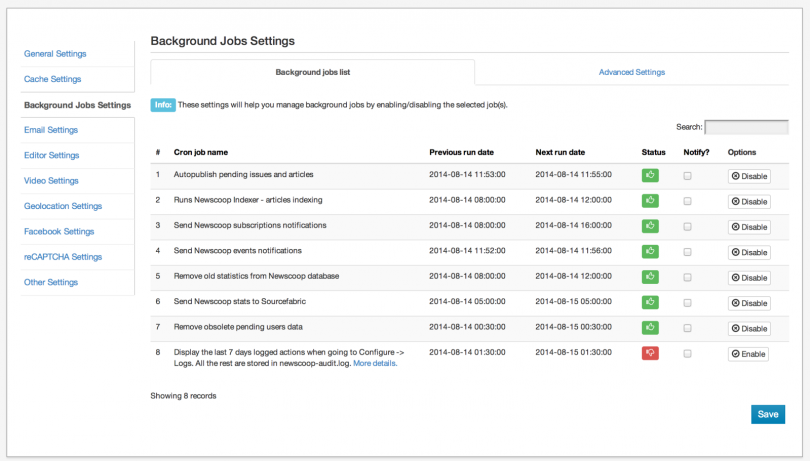Toggle Notify for Remove obsolete pending users
The height and width of the screenshot is (461, 810).
click(x=687, y=328)
